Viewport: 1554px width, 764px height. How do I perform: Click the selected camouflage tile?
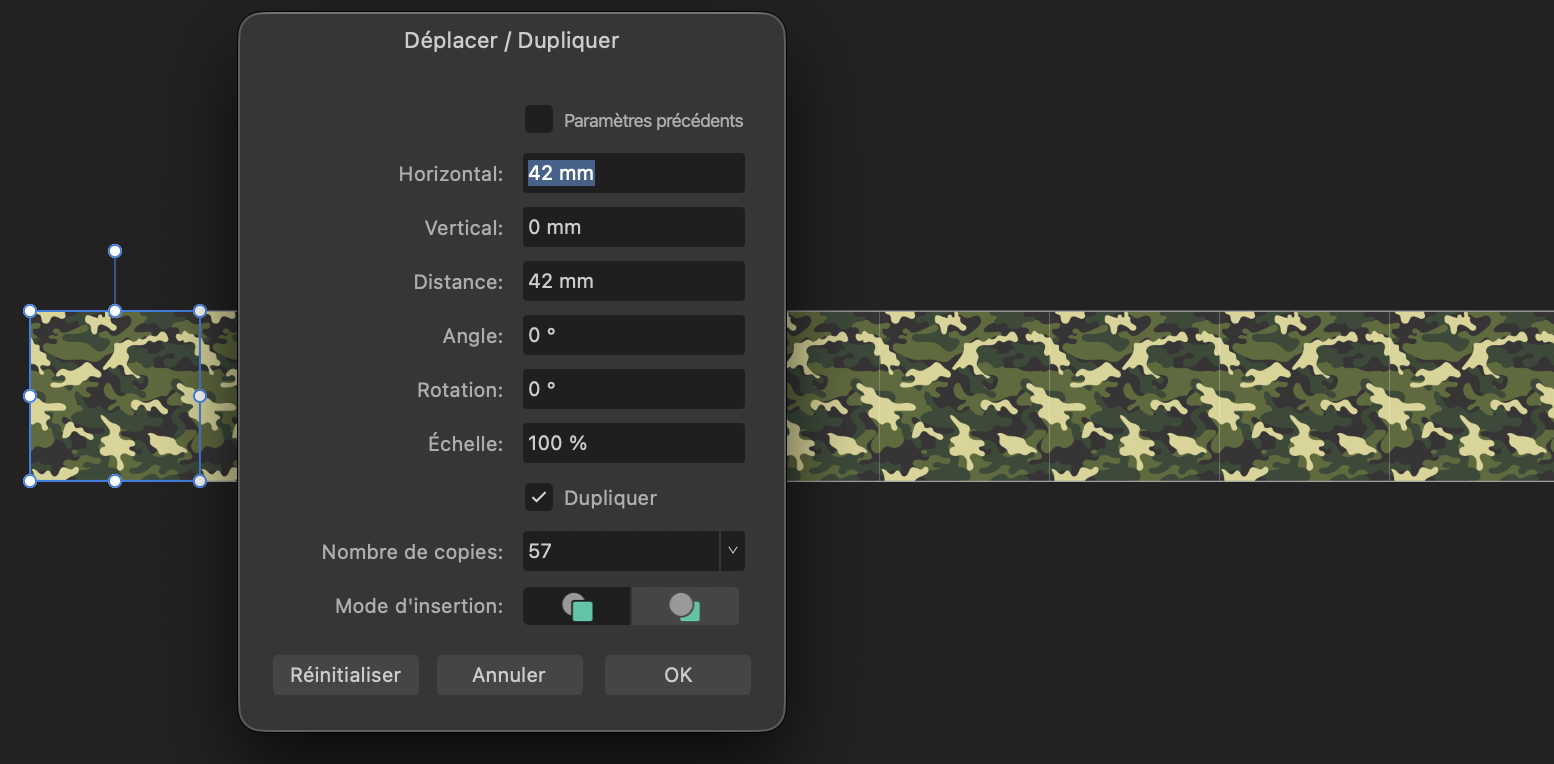115,396
